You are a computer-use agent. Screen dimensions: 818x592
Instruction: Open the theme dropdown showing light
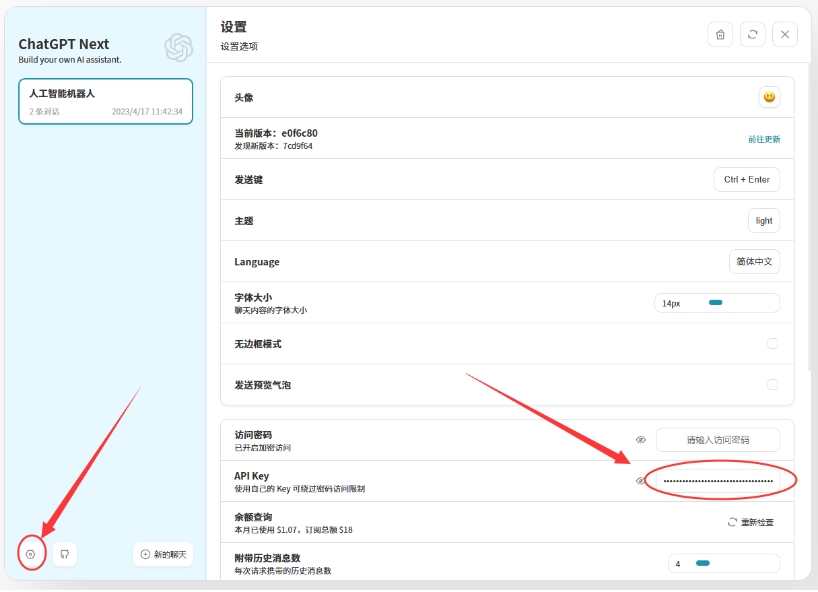pos(764,221)
